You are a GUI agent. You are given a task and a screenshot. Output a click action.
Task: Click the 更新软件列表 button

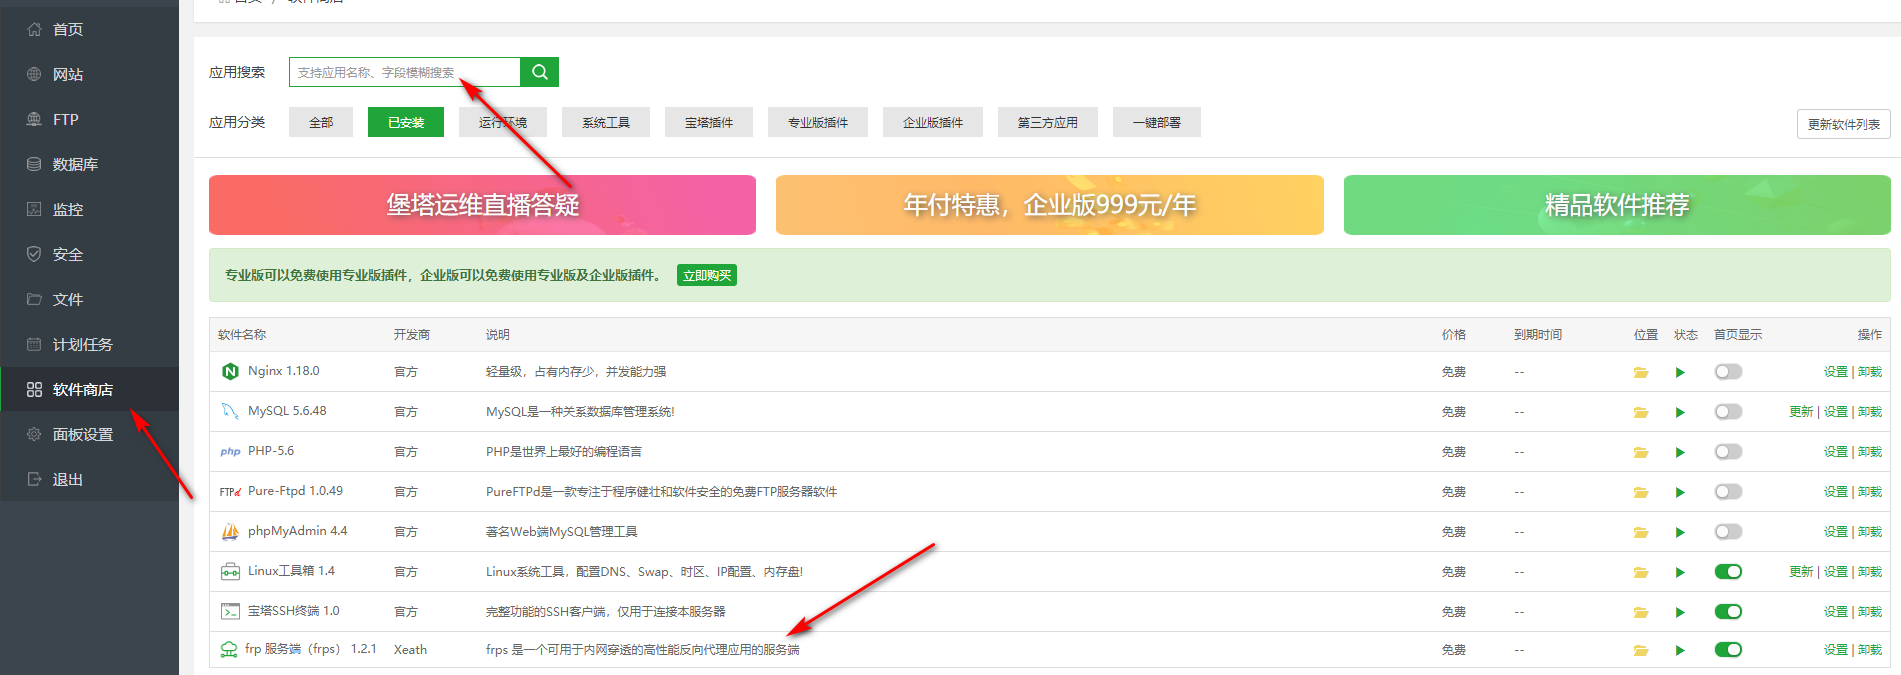pyautogui.click(x=1843, y=124)
